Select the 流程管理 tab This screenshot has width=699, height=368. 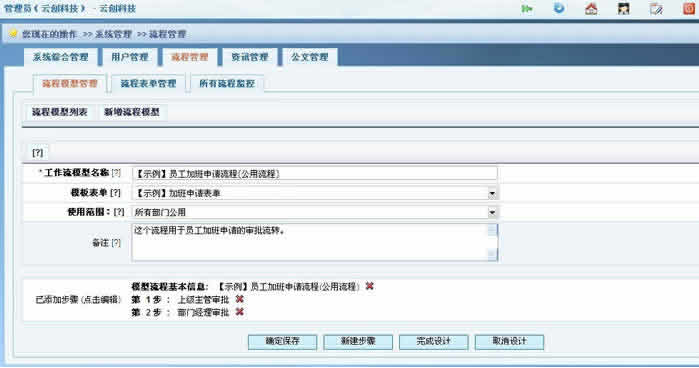190,57
